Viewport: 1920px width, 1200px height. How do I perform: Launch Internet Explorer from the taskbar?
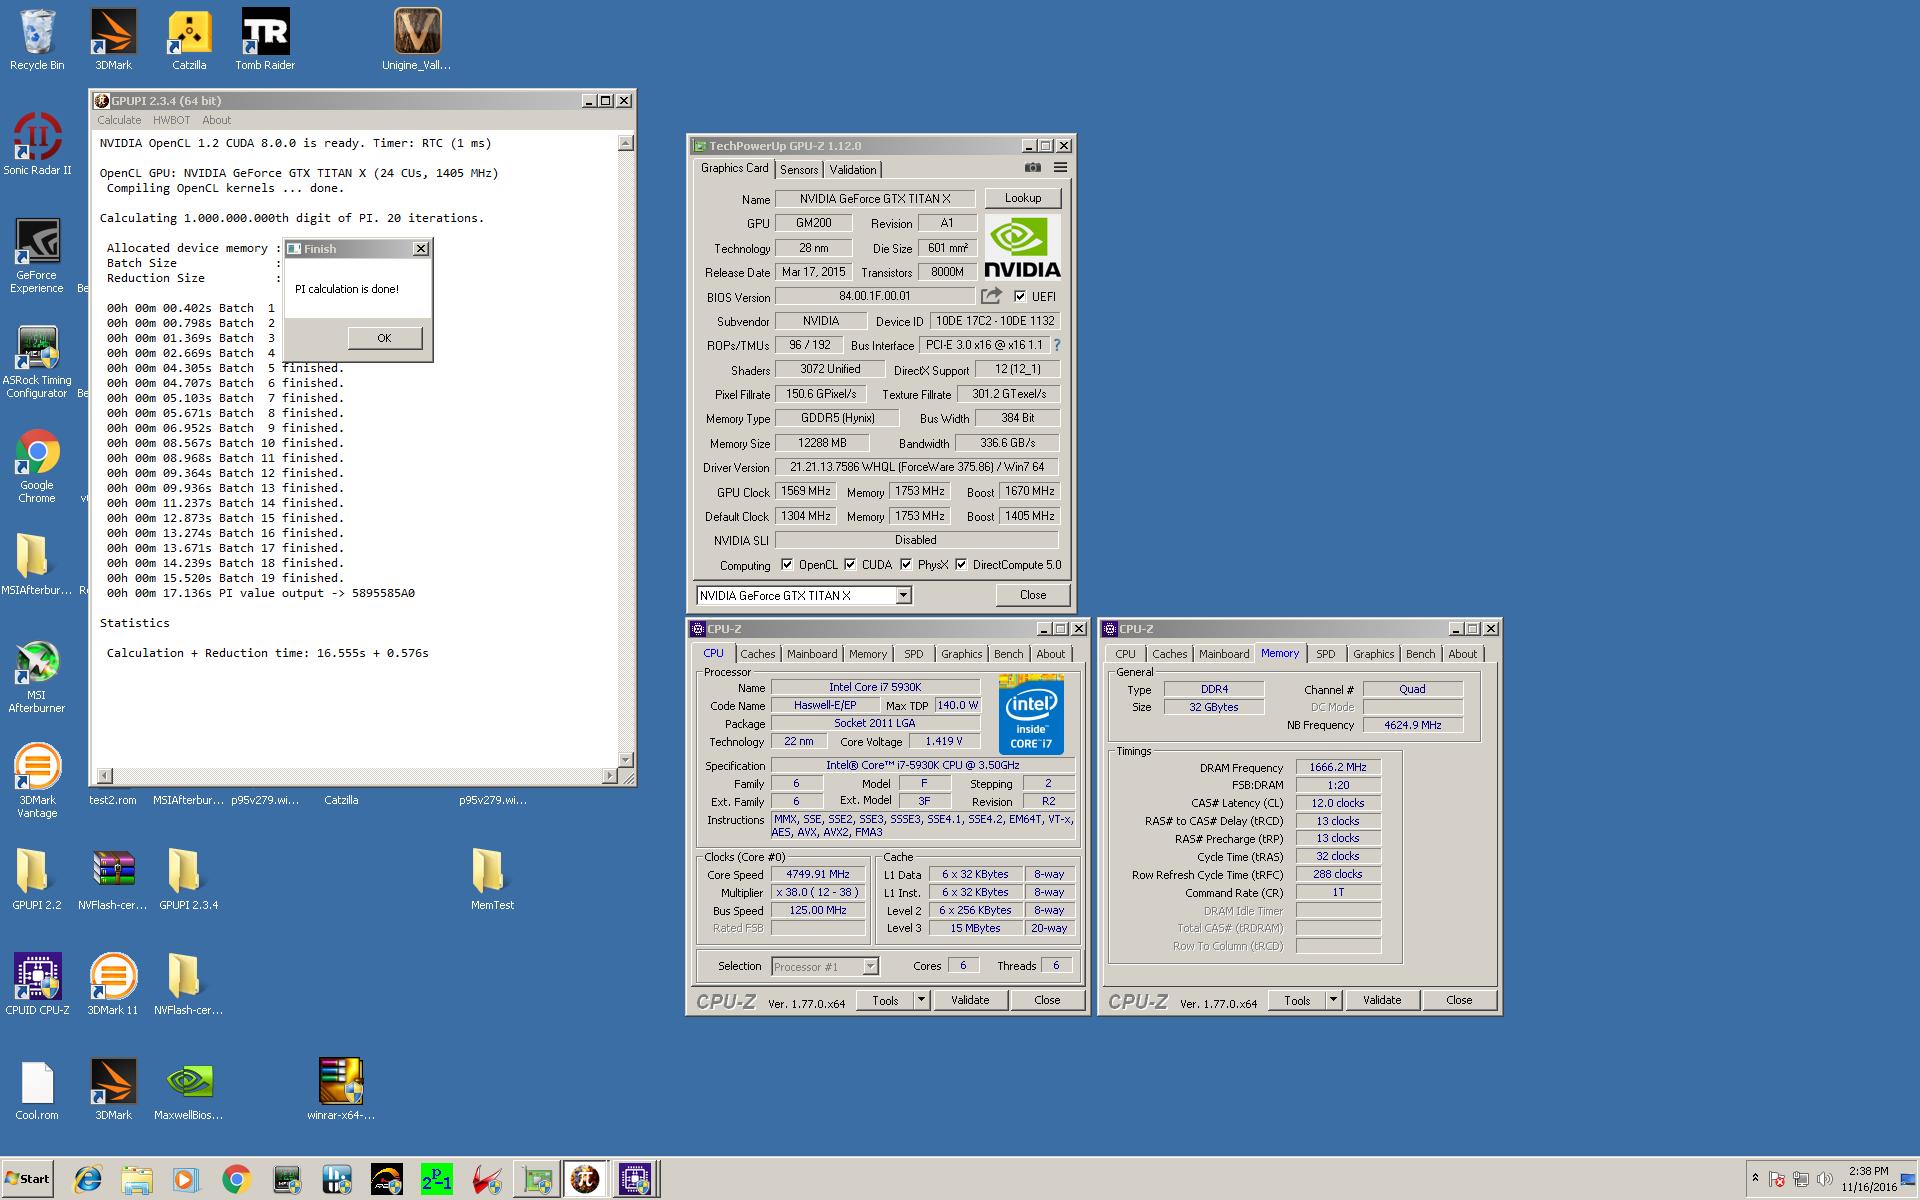[x=88, y=1179]
